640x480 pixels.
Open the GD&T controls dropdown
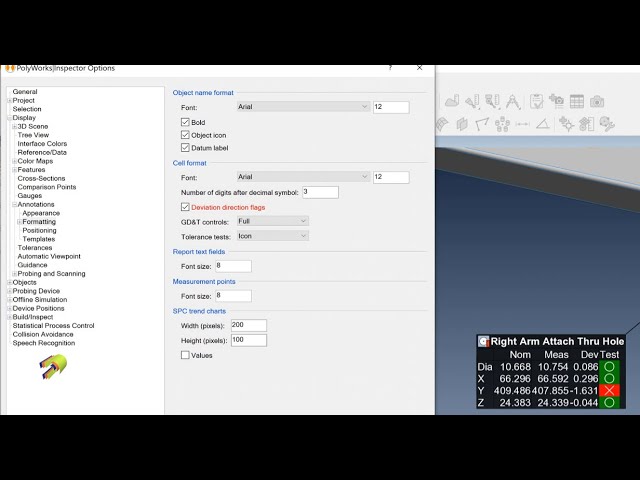[x=273, y=221]
